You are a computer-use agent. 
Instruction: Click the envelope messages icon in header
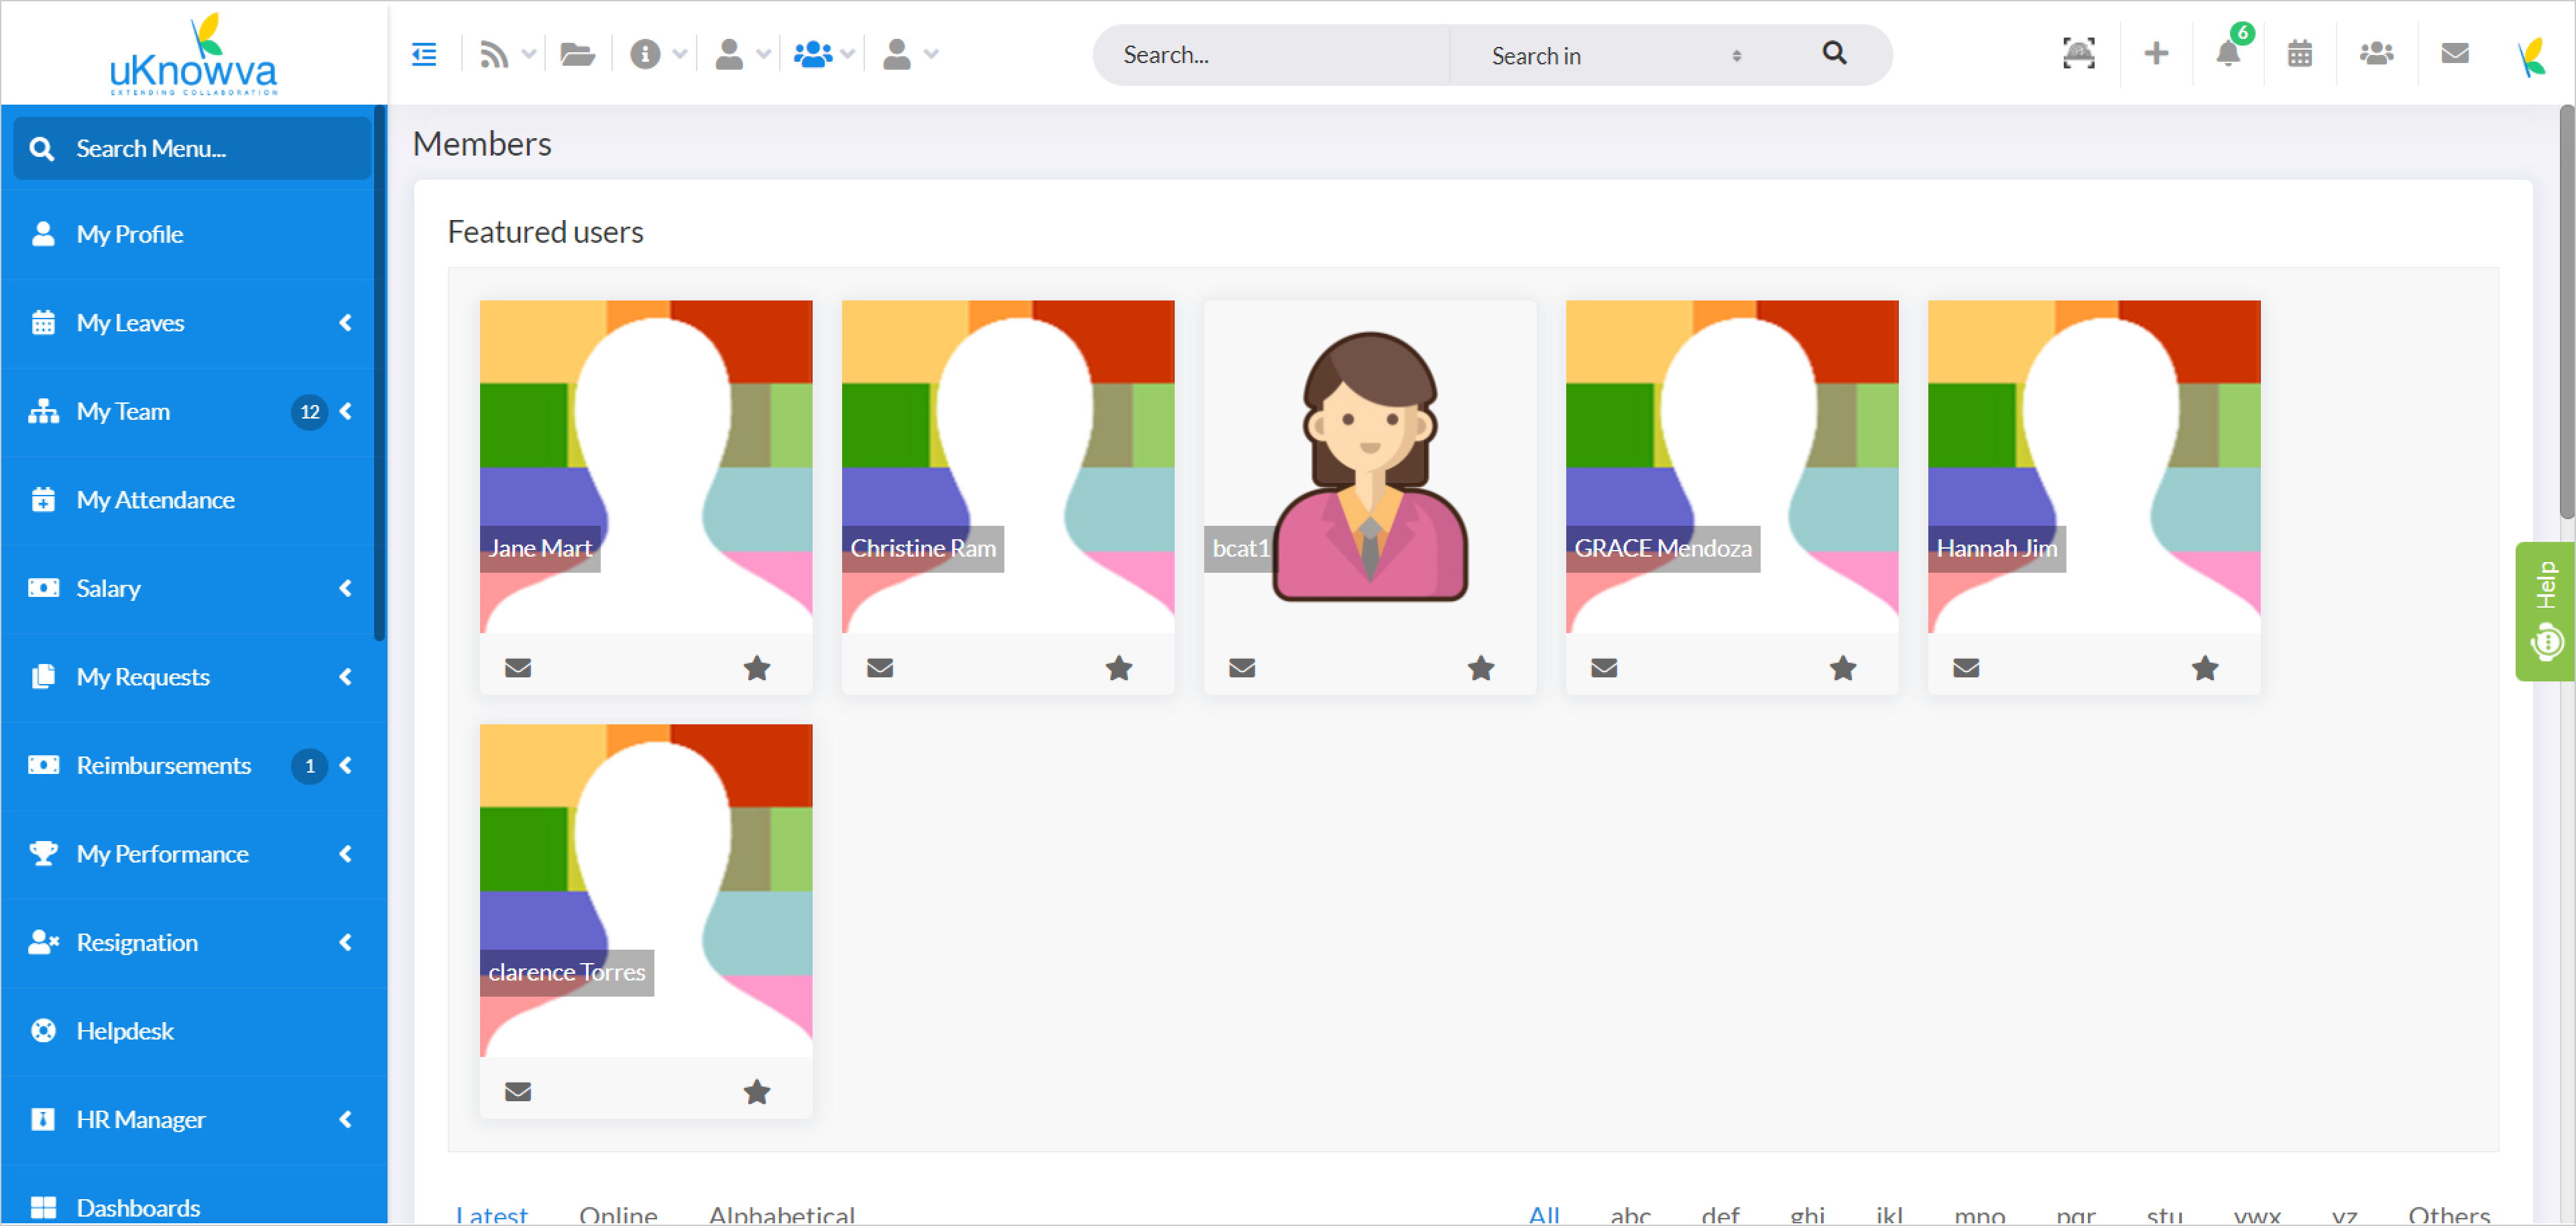(x=2454, y=54)
